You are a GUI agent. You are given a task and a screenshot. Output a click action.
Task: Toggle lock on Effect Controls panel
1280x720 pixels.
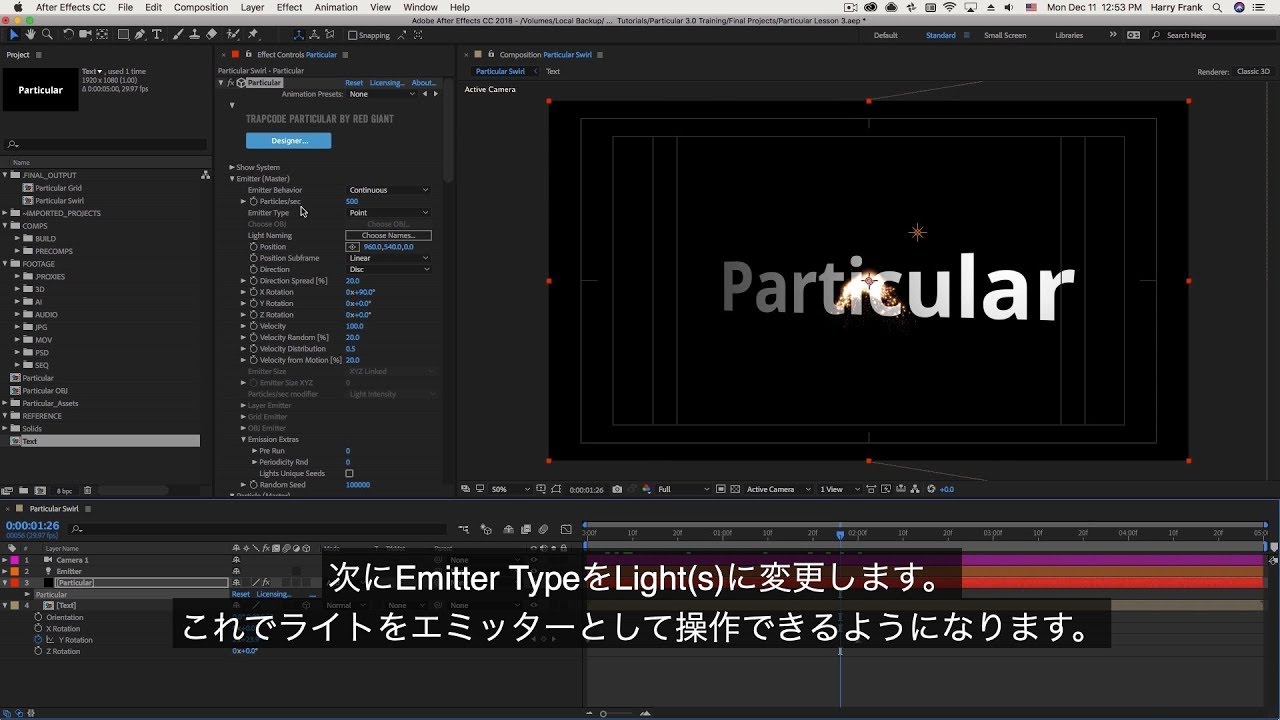pyautogui.click(x=249, y=54)
